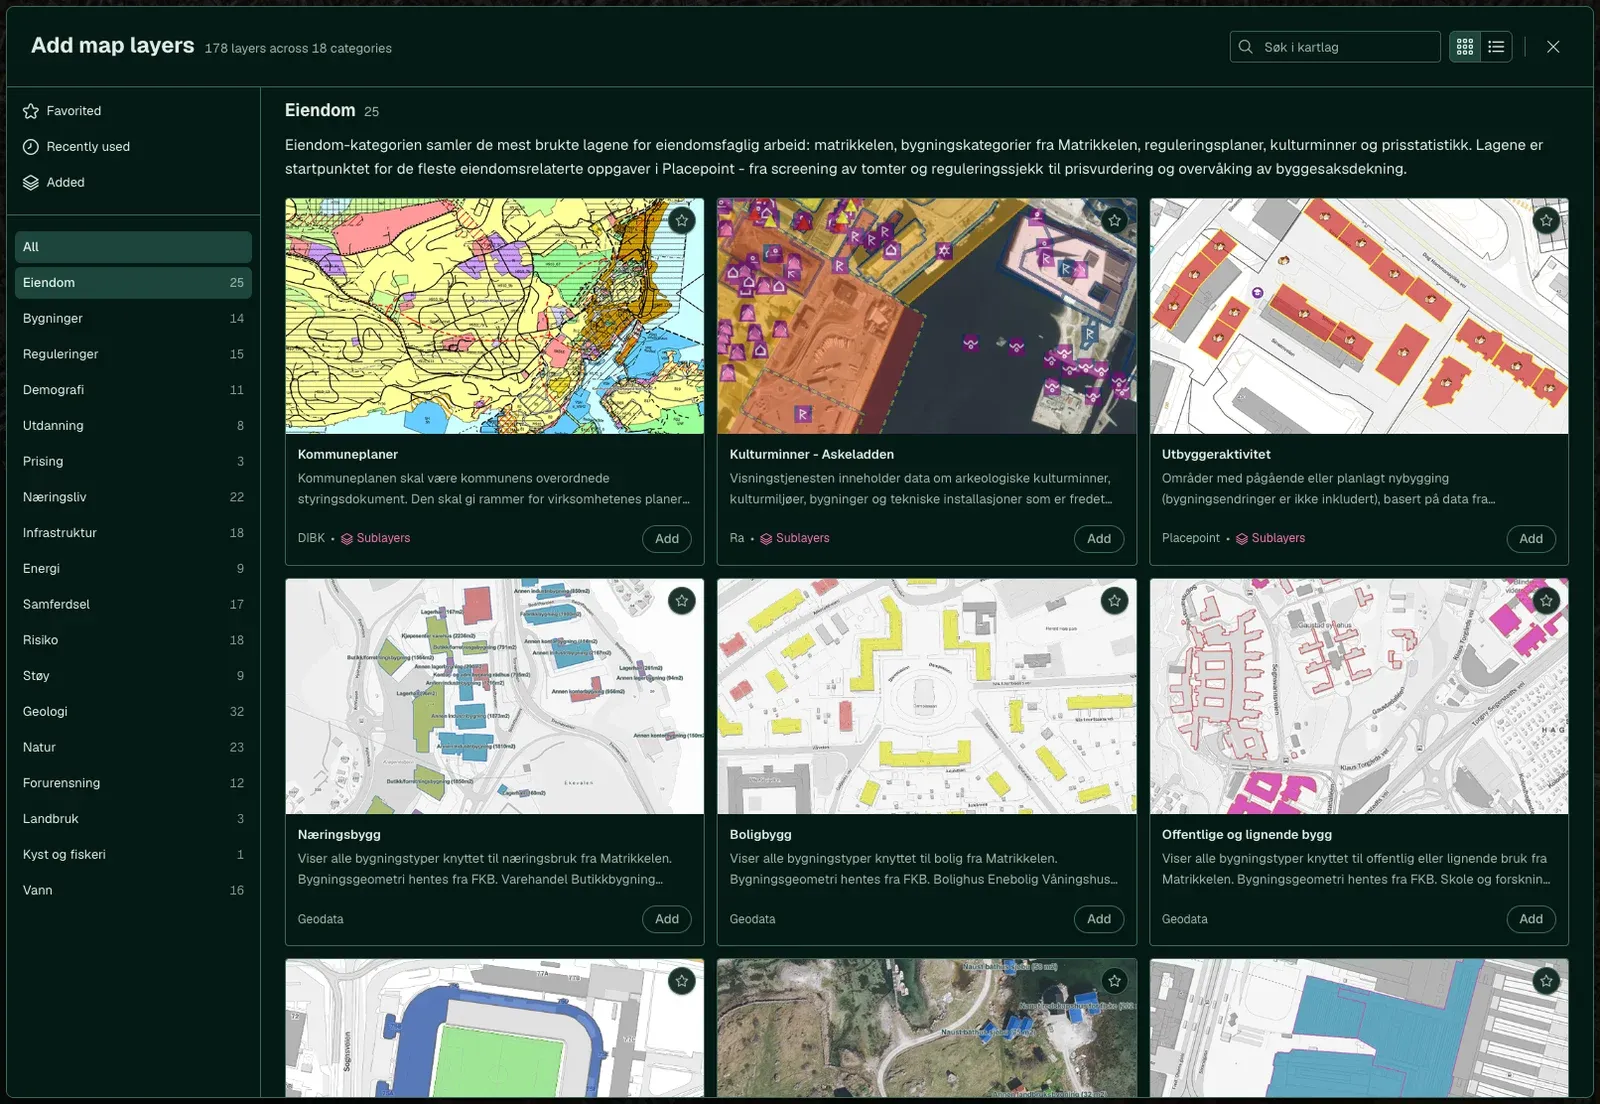Open the Reguleringer category
The image size is (1600, 1104).
[133, 354]
